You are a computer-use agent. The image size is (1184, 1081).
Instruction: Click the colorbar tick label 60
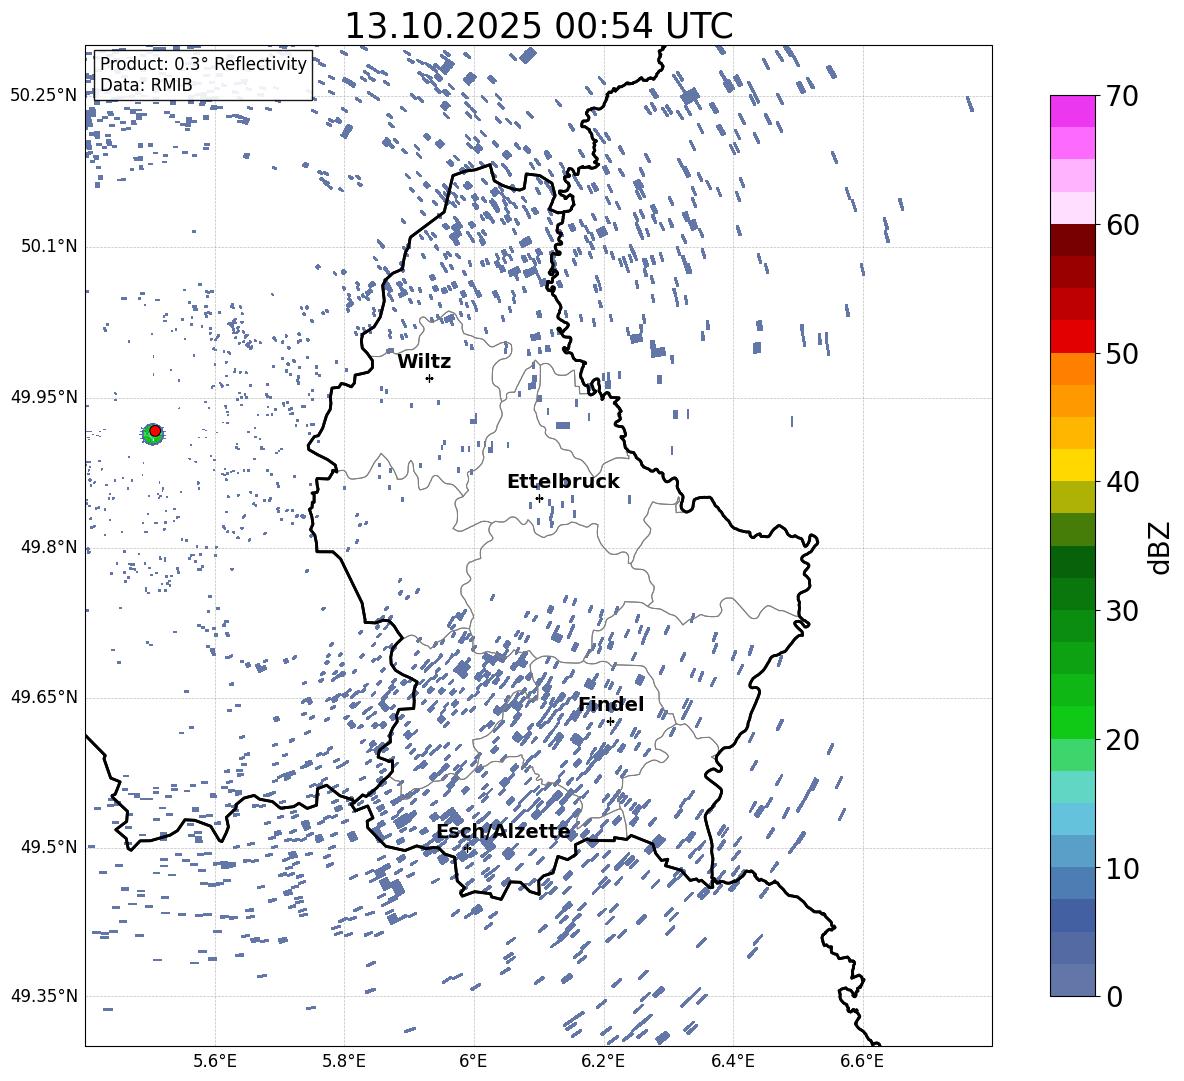click(x=1121, y=225)
